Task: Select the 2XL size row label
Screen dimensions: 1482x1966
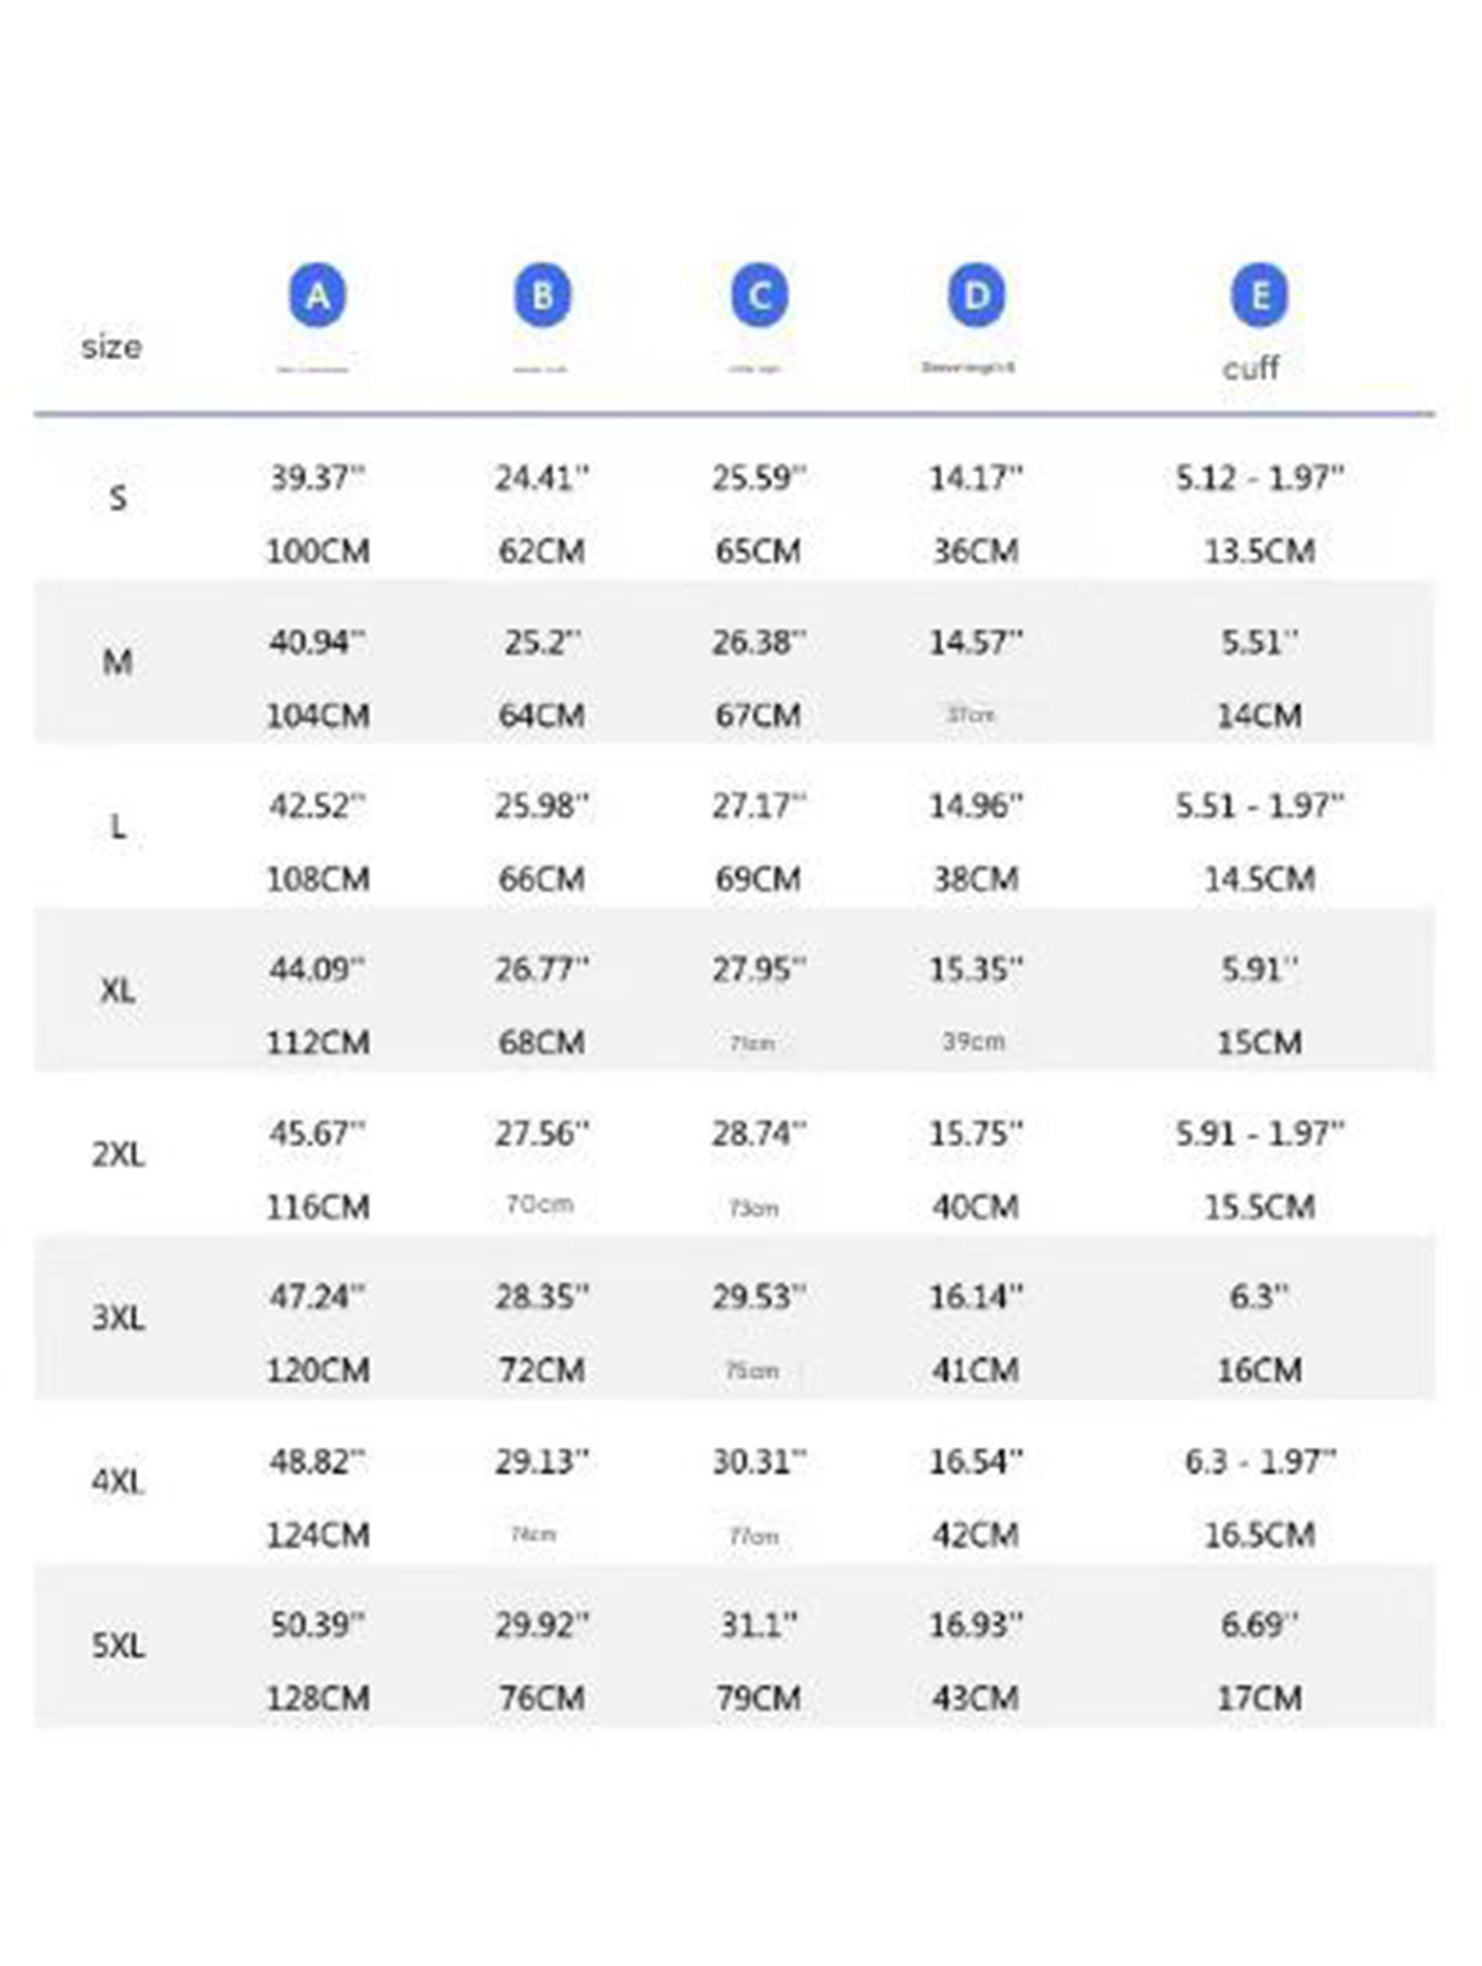Action: [x=118, y=1155]
